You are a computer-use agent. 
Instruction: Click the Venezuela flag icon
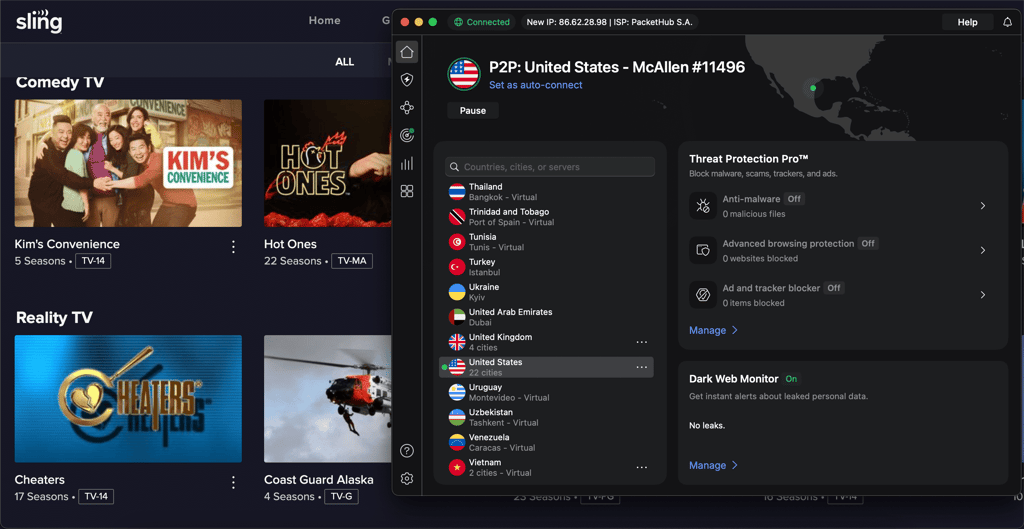457,442
